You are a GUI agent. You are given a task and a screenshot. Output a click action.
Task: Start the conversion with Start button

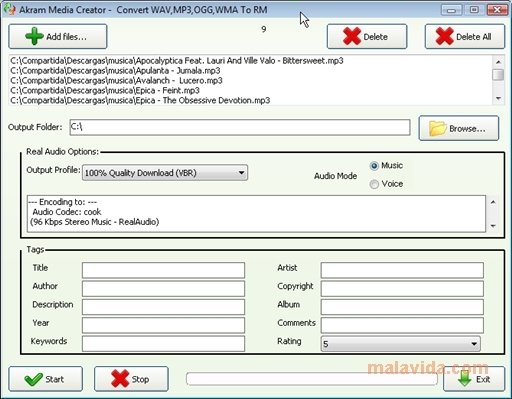tap(46, 379)
